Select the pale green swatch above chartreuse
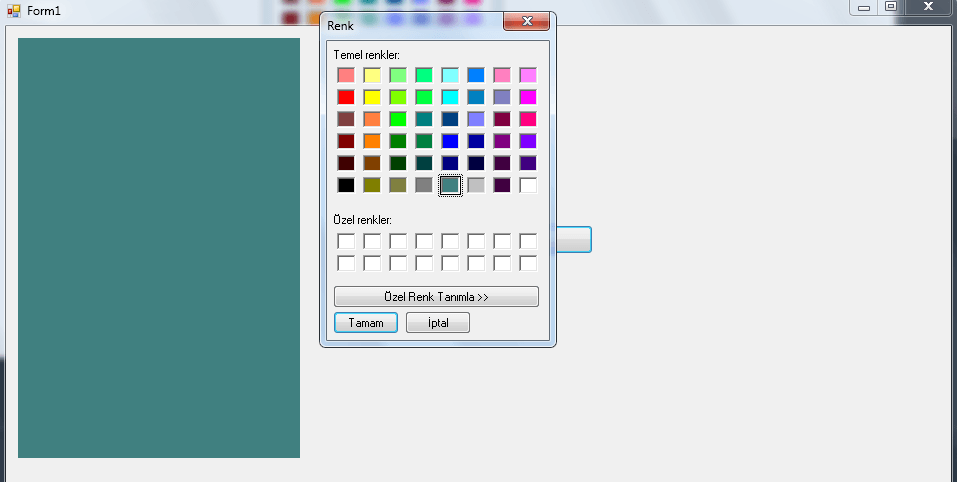The image size is (957, 482). (398, 75)
